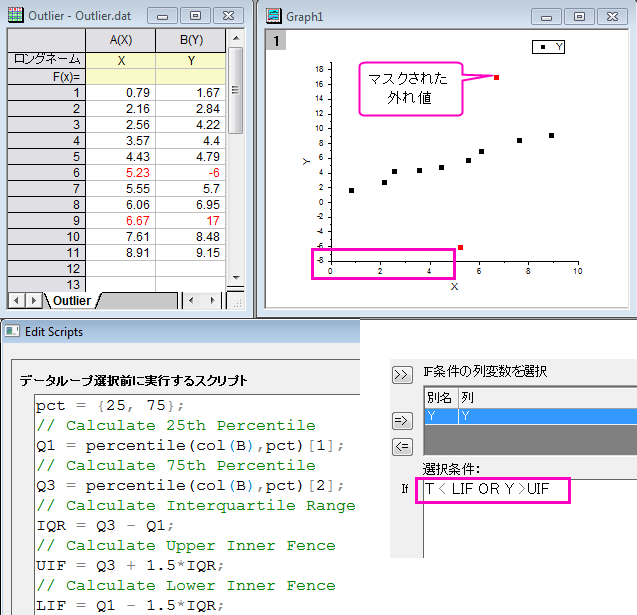Click script line UIF = Q3 + 1.5*IQR;
637x615 pixels.
[x=130, y=565]
